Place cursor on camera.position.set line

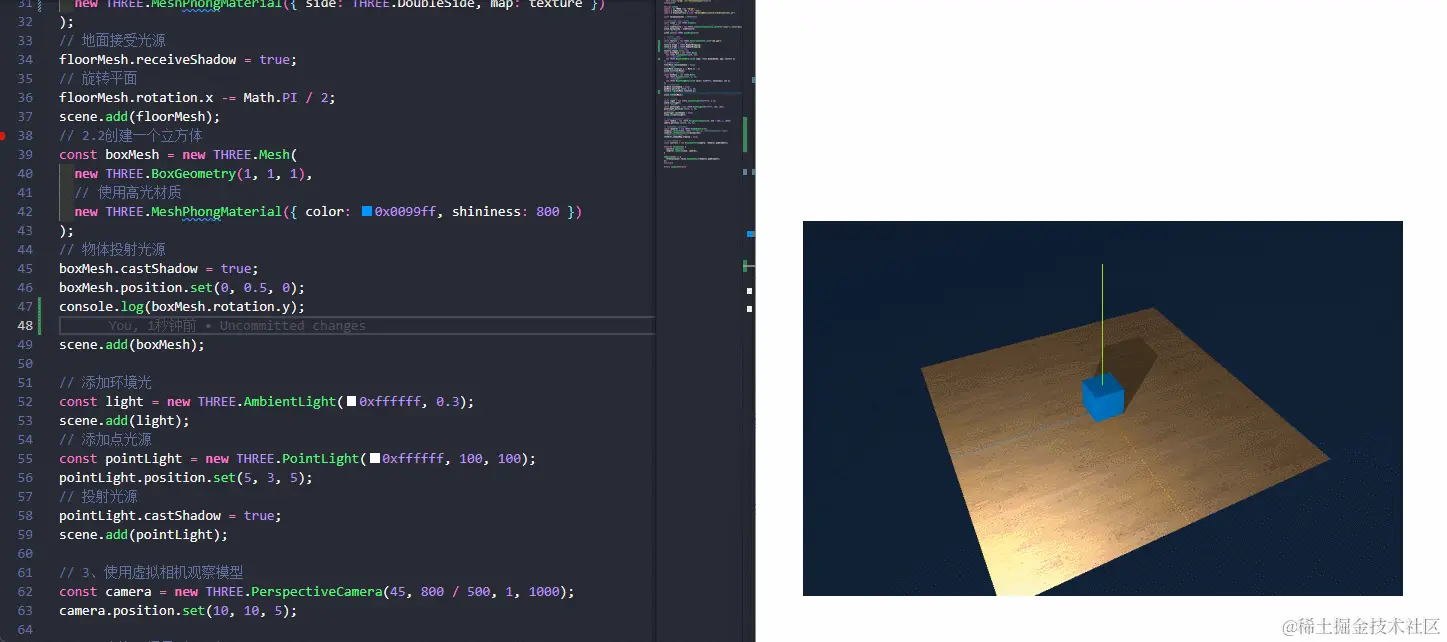tap(177, 610)
